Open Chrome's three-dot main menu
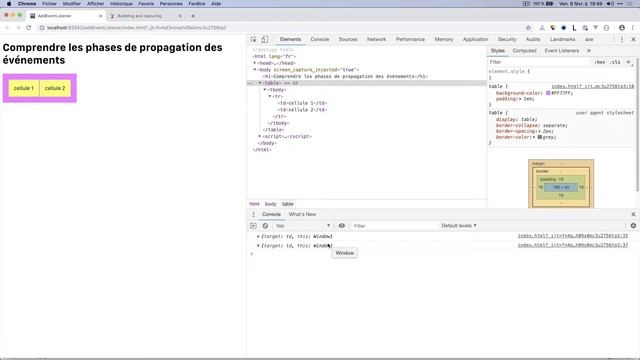Viewport: 640px width, 360px height. tap(633, 28)
